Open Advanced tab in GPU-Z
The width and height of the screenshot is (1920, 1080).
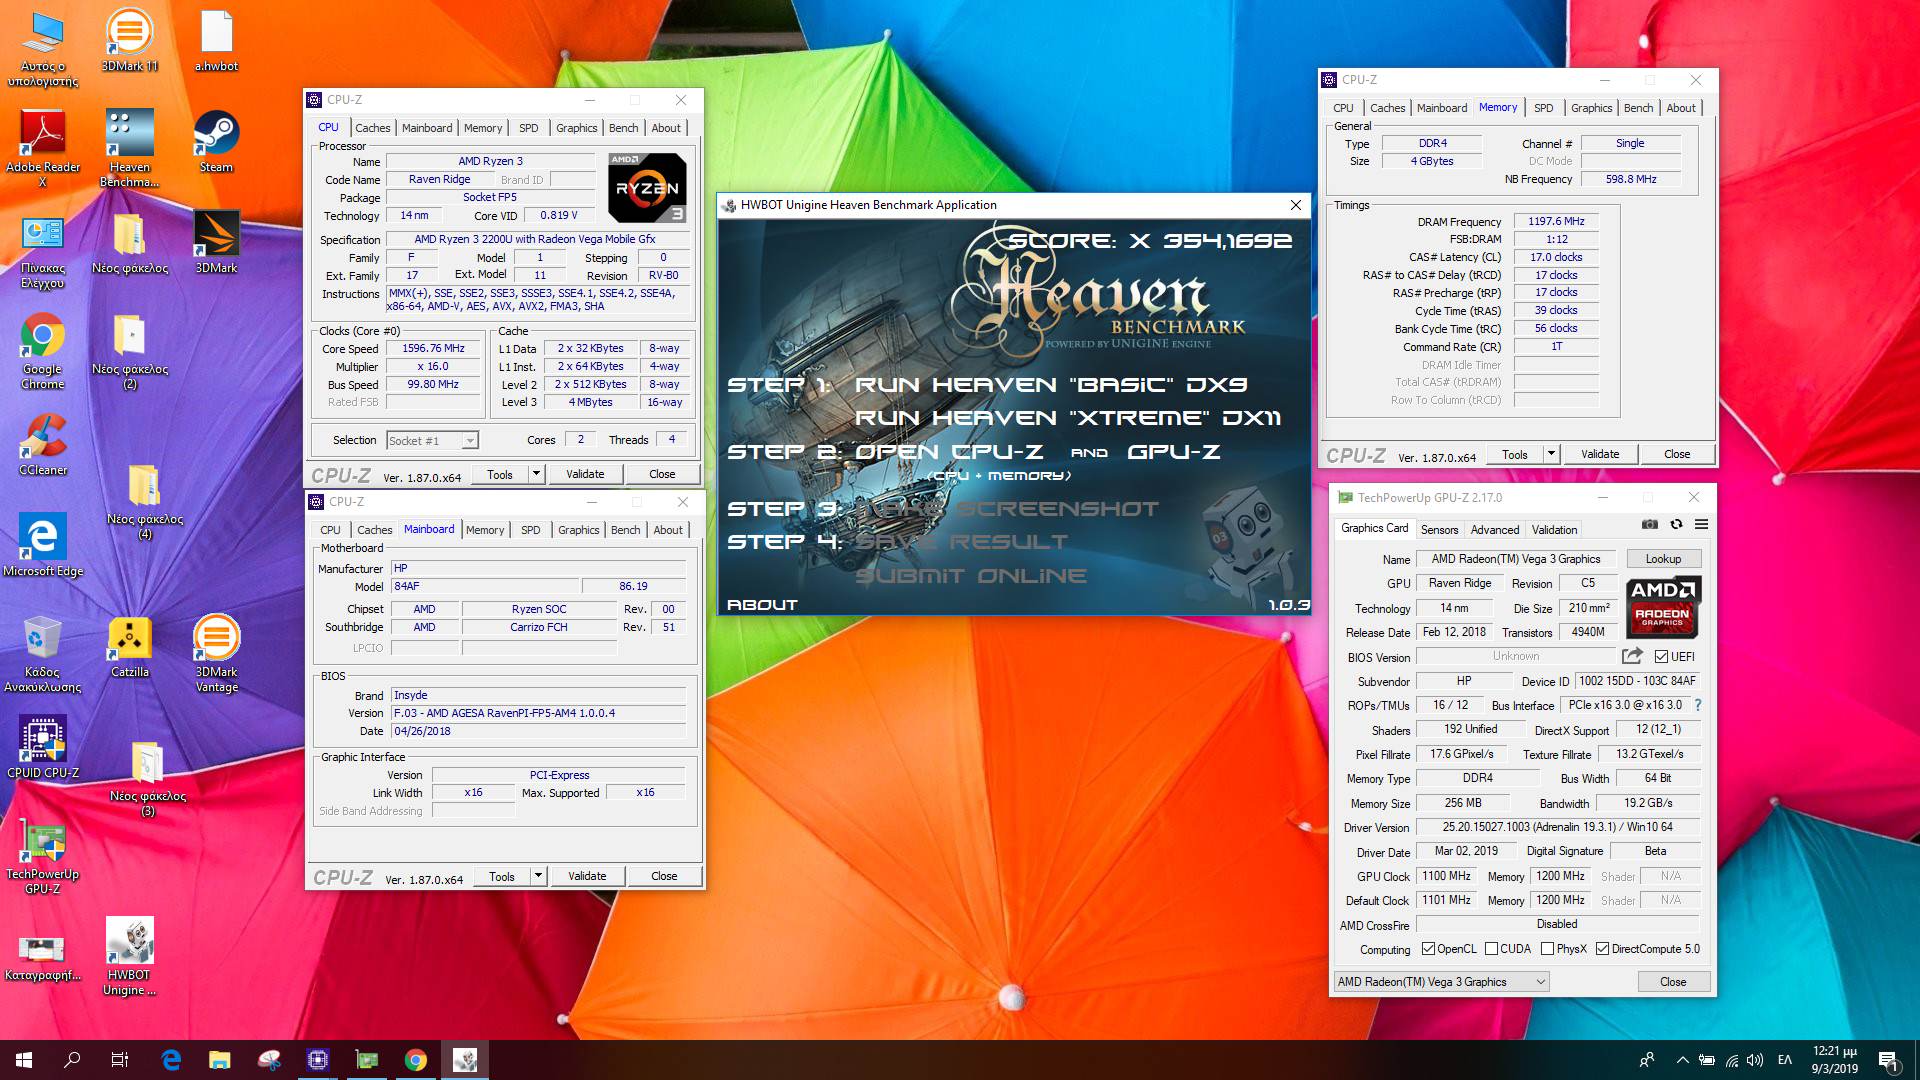tap(1495, 530)
